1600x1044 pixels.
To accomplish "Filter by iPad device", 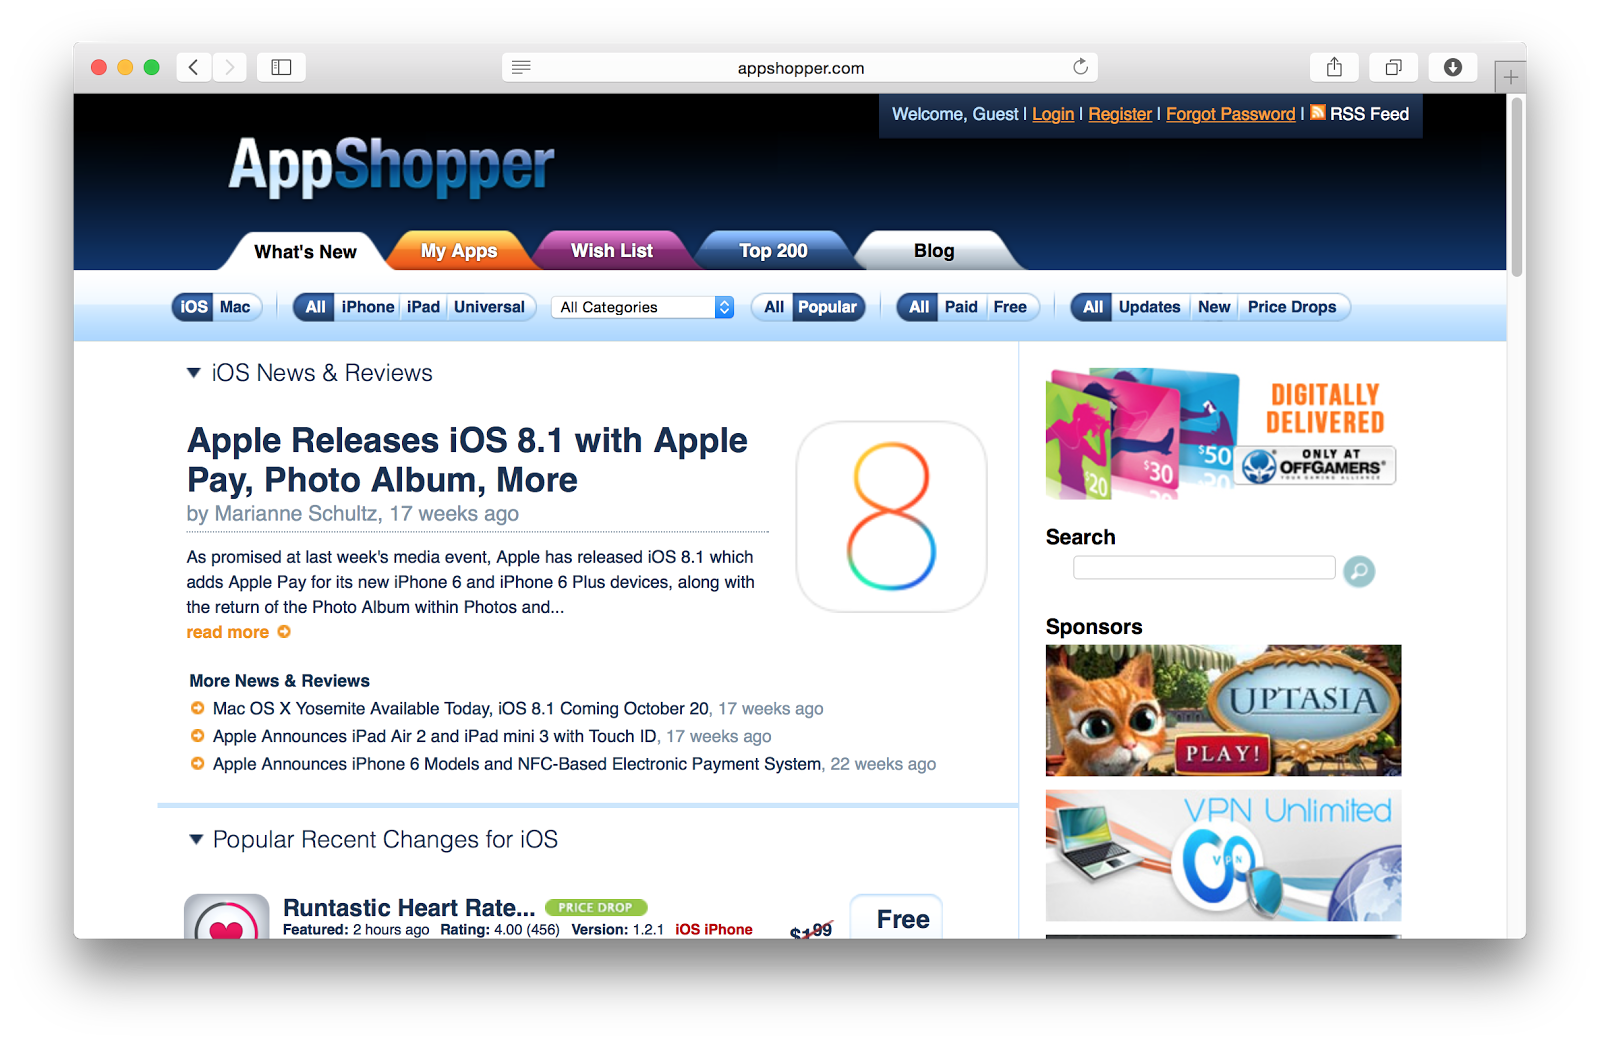I will point(423,307).
